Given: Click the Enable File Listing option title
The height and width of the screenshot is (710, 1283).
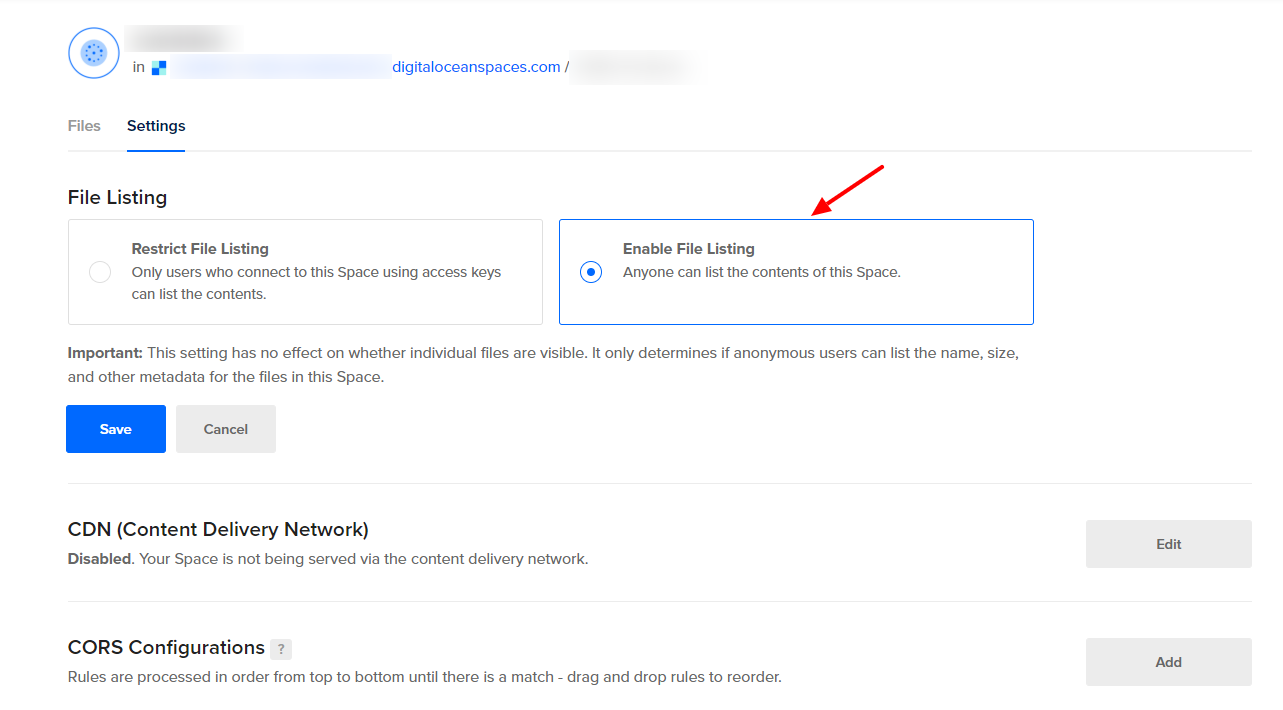Looking at the screenshot, I should point(688,249).
